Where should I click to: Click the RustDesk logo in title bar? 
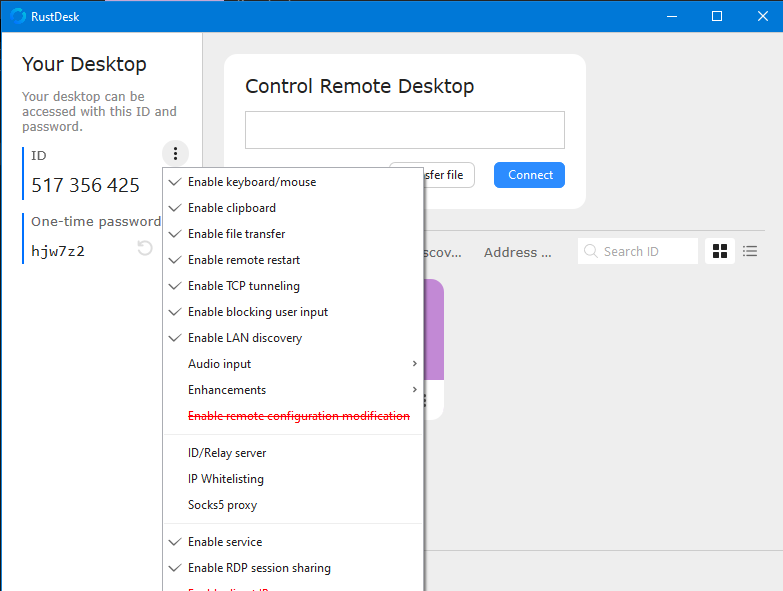click(x=18, y=16)
